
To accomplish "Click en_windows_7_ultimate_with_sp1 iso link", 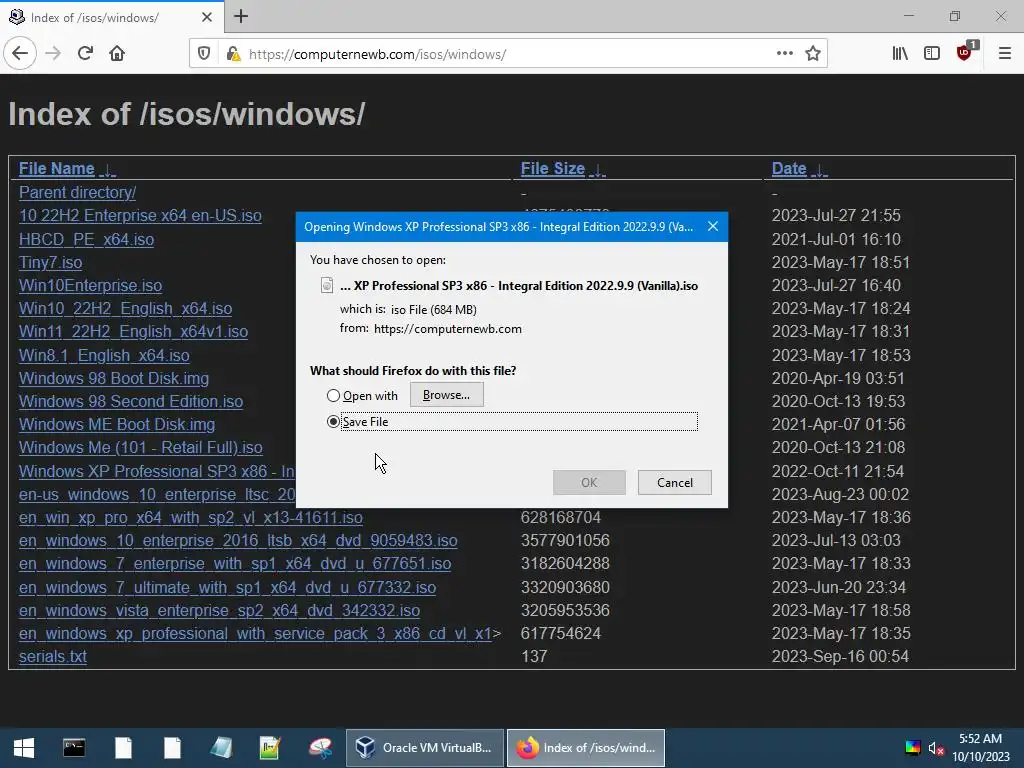I will click(x=227, y=587).
